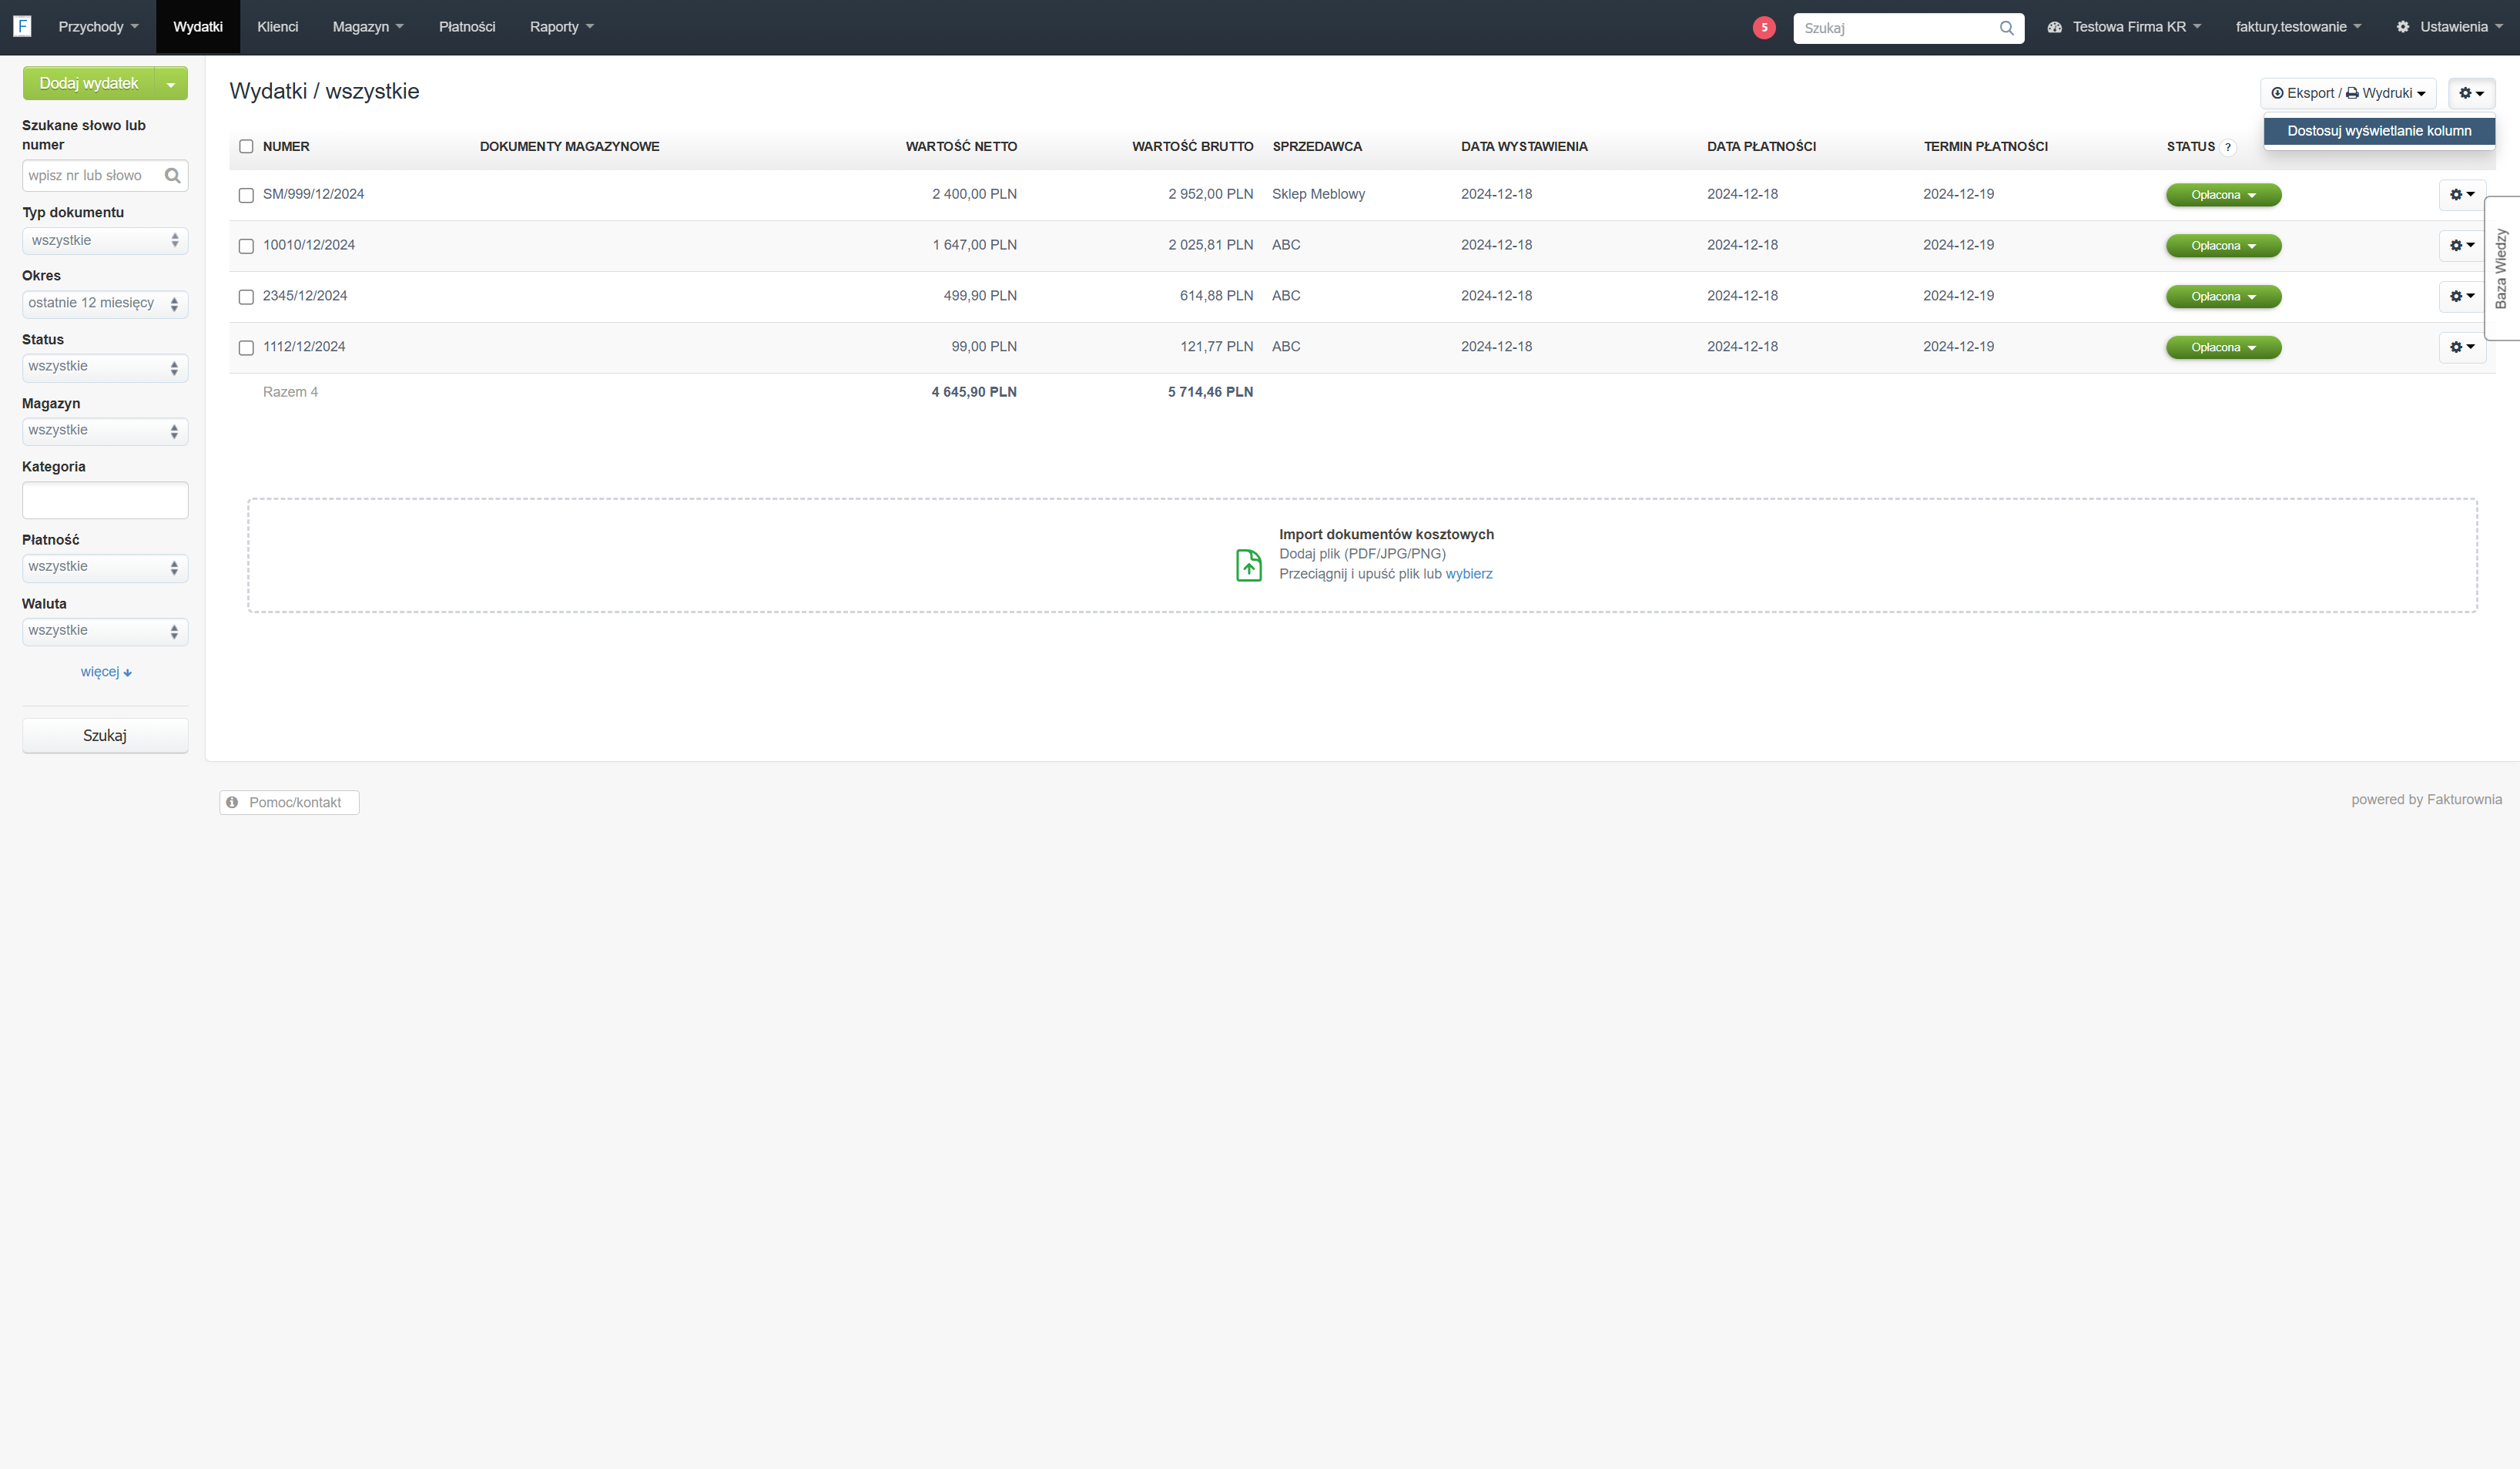Viewport: 2520px width, 1469px height.
Task: Click the magnifier icon in top search box
Action: click(x=2006, y=28)
